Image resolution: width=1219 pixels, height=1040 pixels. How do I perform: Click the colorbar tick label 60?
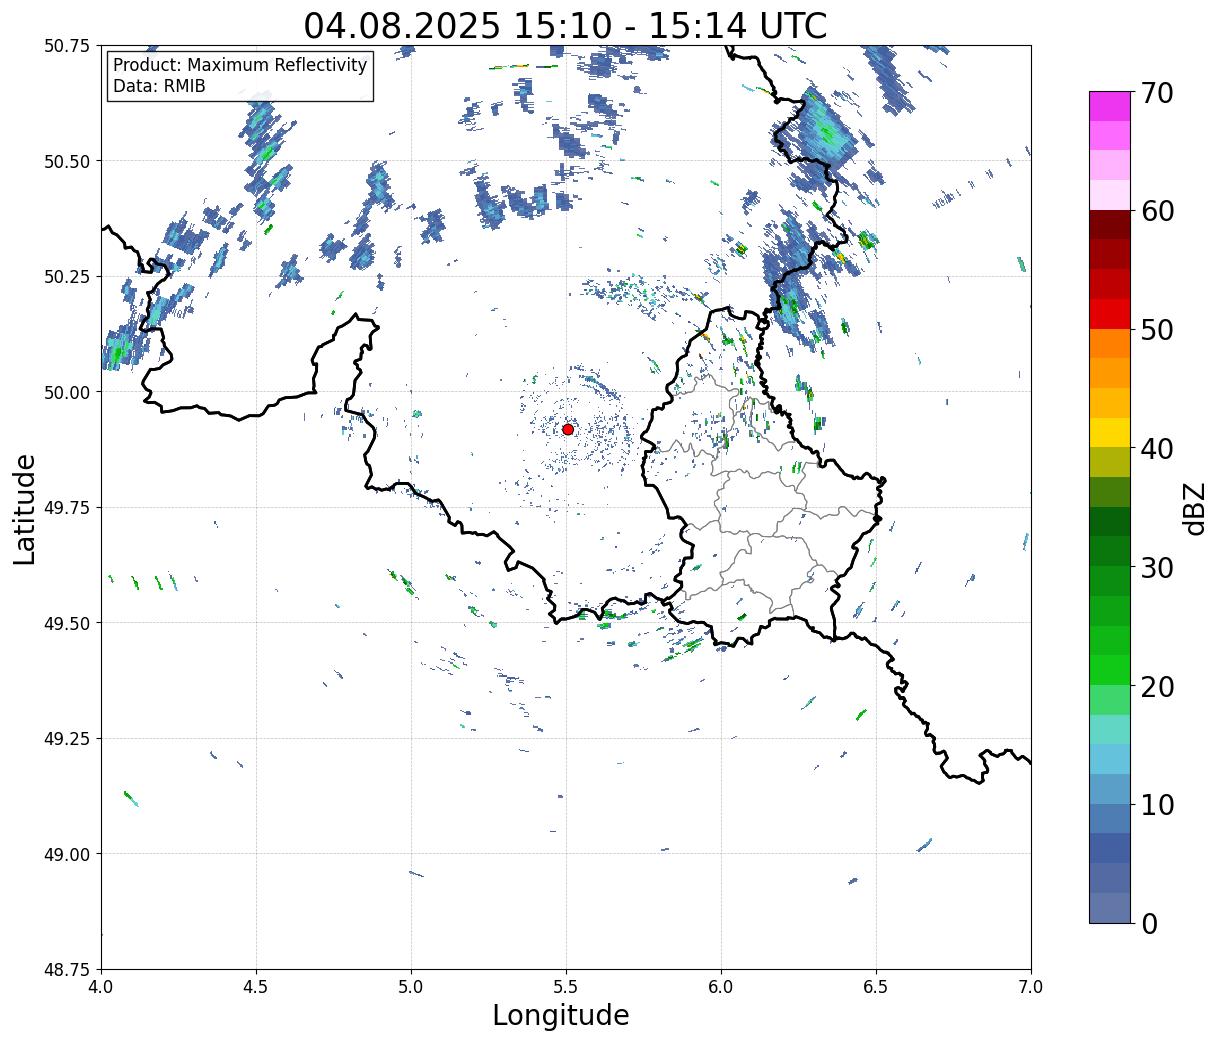1157,211
